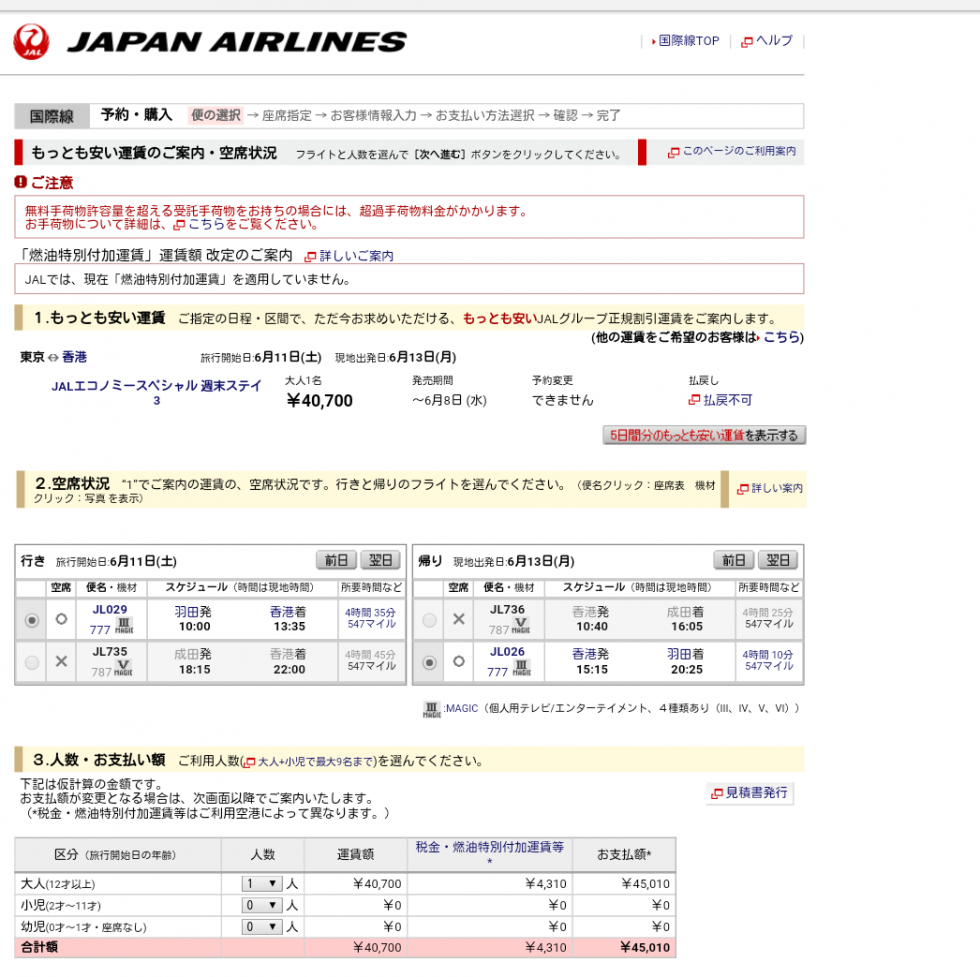The width and height of the screenshot is (980, 977).
Task: Click お客様情報入力 step in progress bar
Action: point(373,116)
